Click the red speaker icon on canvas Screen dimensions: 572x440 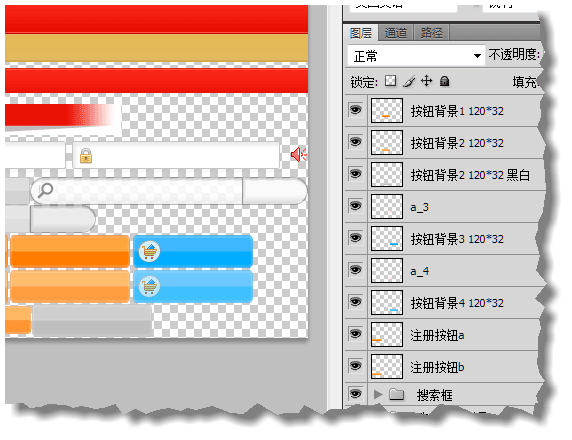click(298, 154)
